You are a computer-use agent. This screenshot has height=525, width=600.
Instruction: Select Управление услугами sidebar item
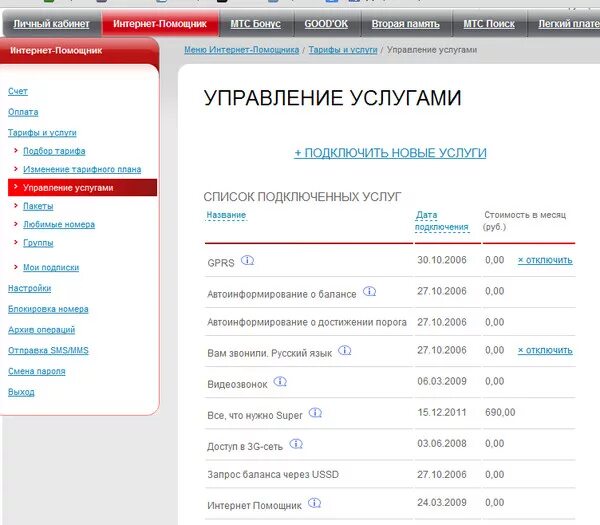[82, 188]
